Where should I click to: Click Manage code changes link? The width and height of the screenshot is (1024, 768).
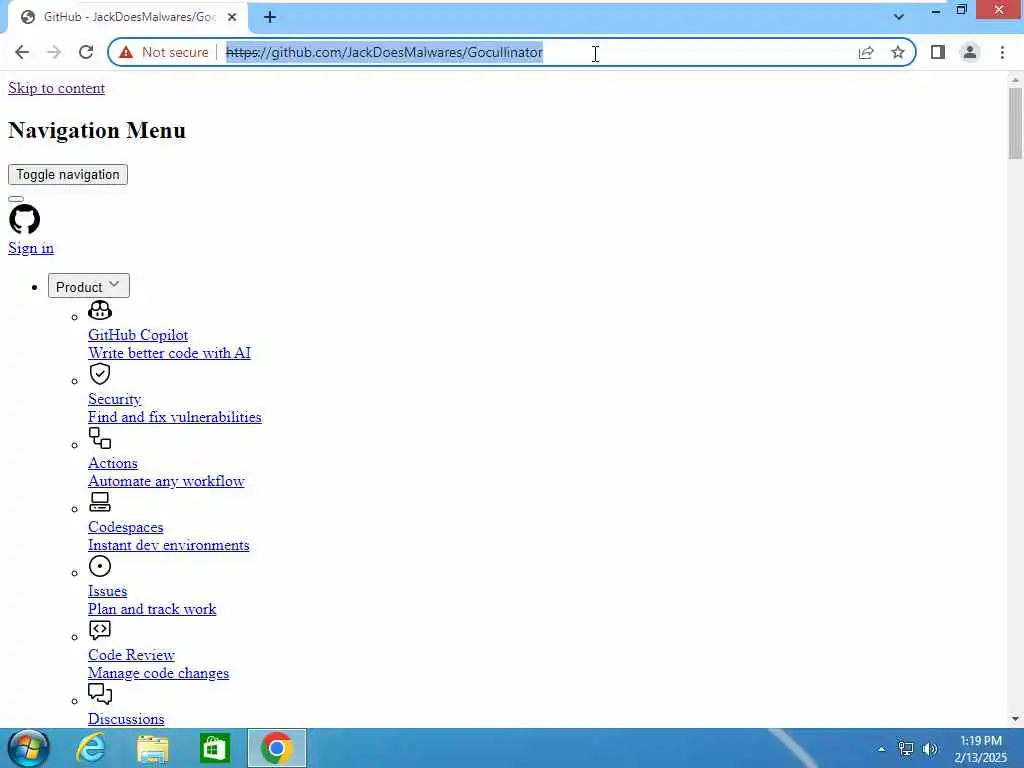[x=158, y=673]
